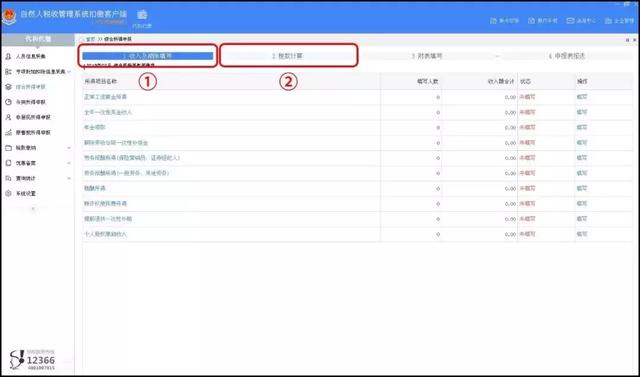Expand 专项附加扣除信息采集 submenu
This screenshot has width=640, height=377.
[69, 72]
